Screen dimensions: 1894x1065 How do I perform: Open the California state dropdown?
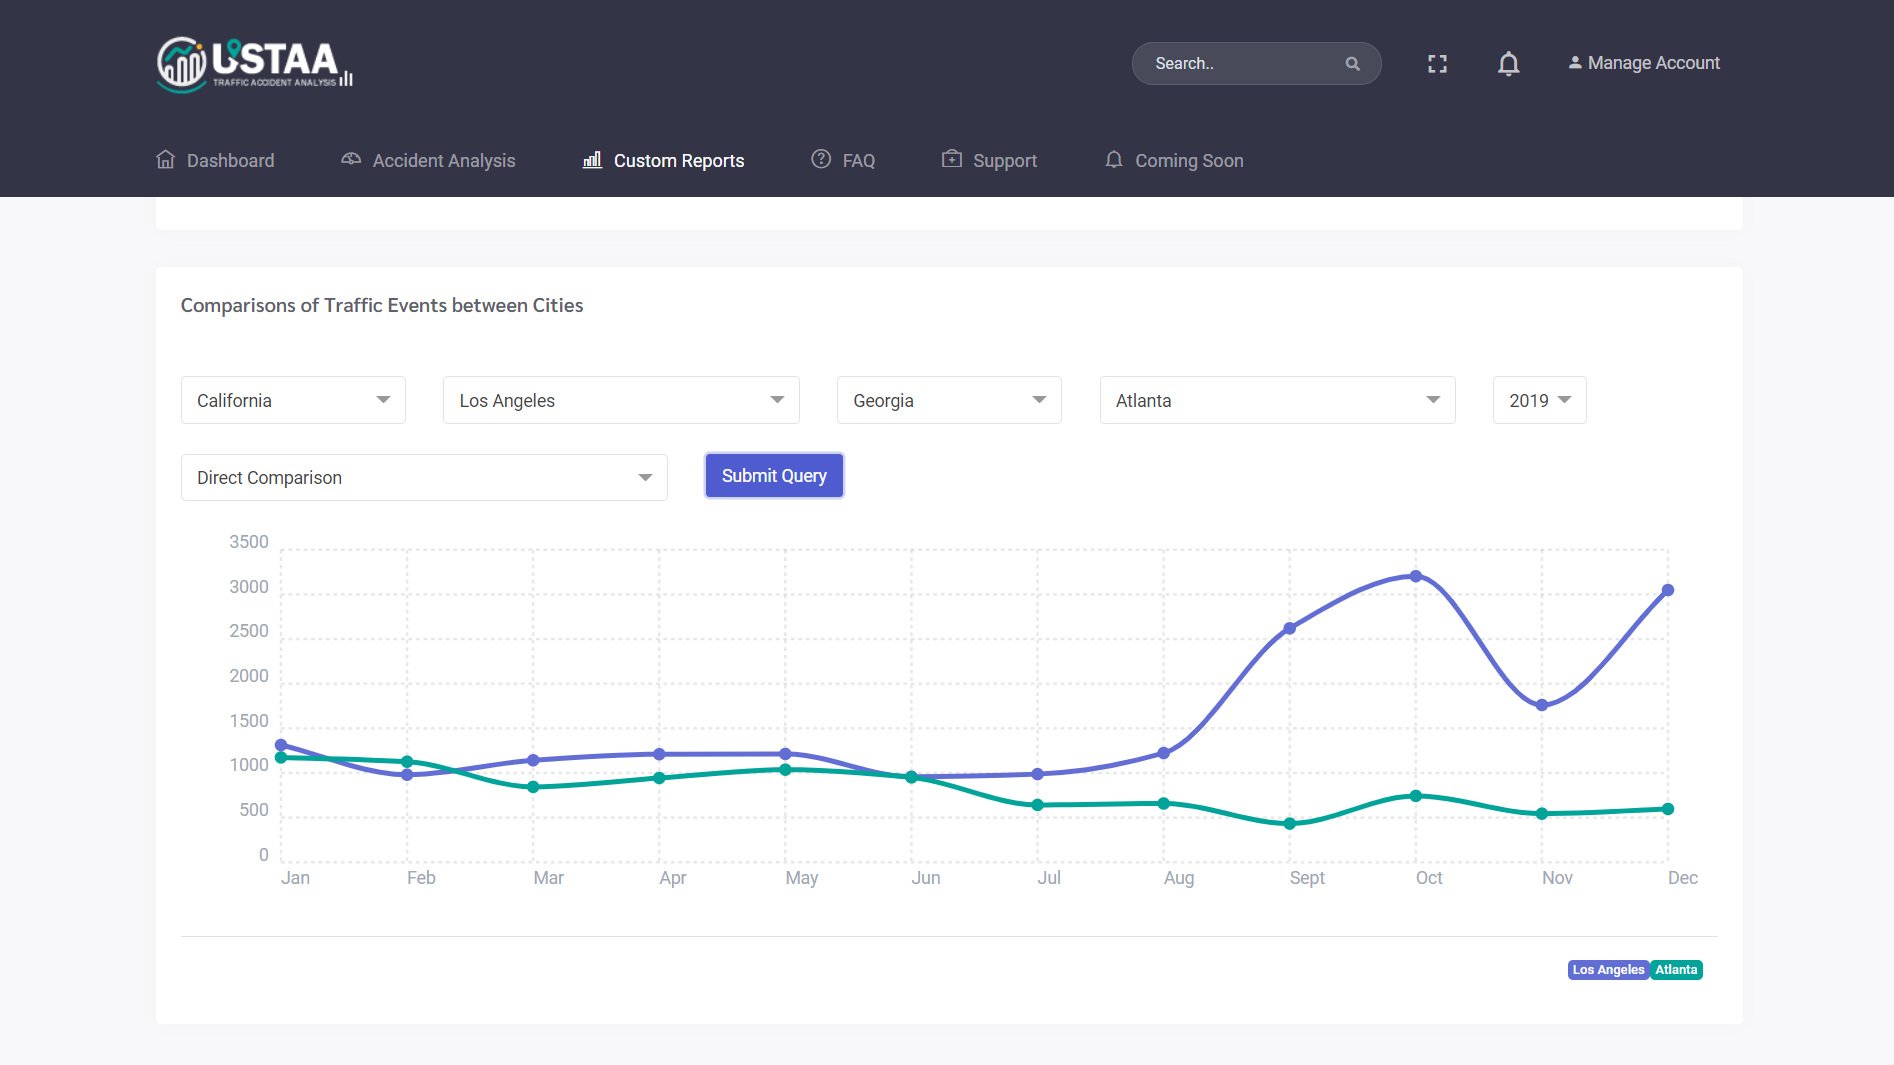(x=293, y=400)
